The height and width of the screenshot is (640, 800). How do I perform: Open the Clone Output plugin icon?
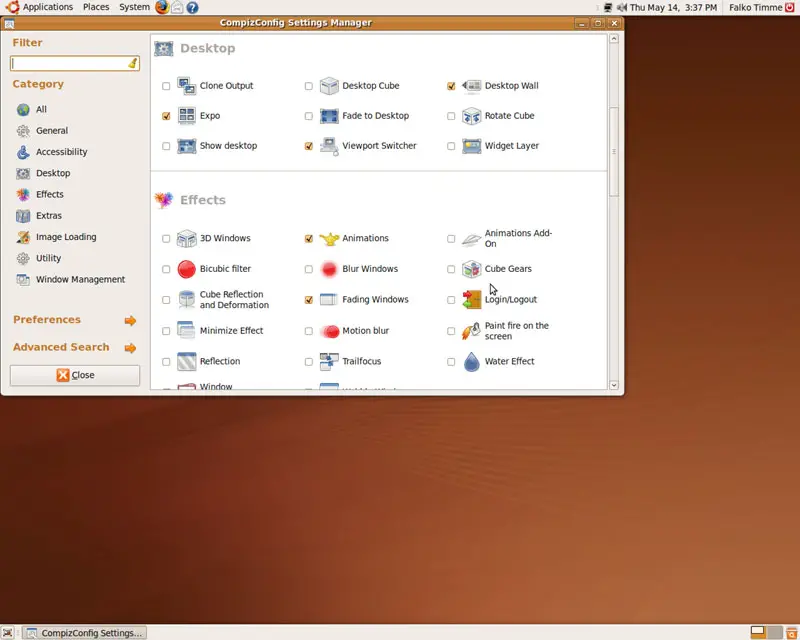tap(186, 86)
